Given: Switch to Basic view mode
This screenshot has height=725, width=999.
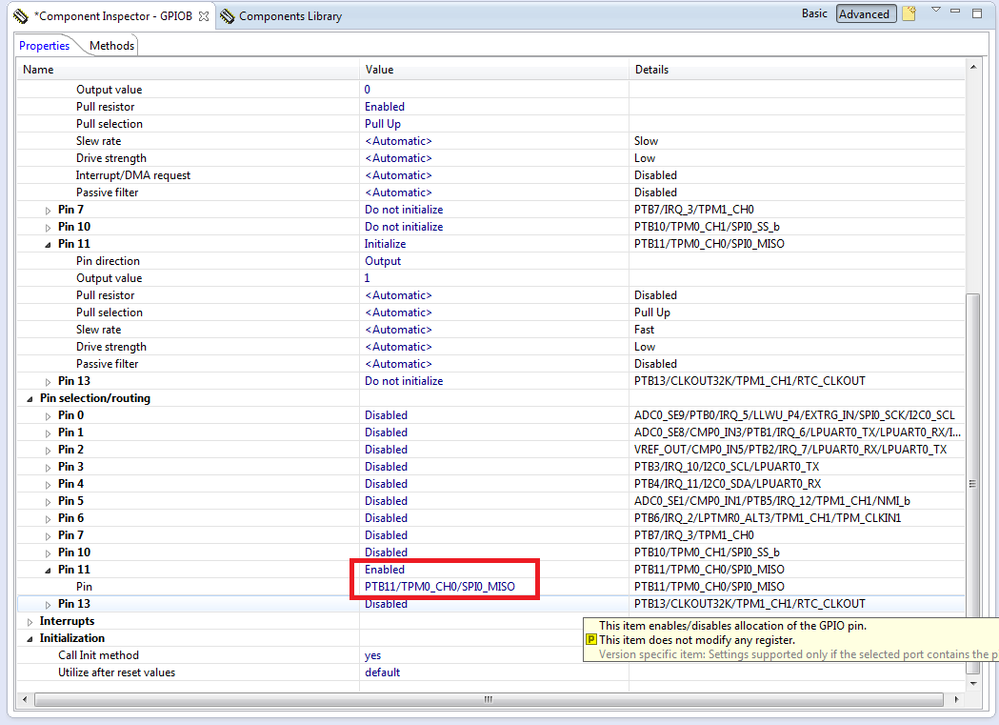Looking at the screenshot, I should click(814, 13).
